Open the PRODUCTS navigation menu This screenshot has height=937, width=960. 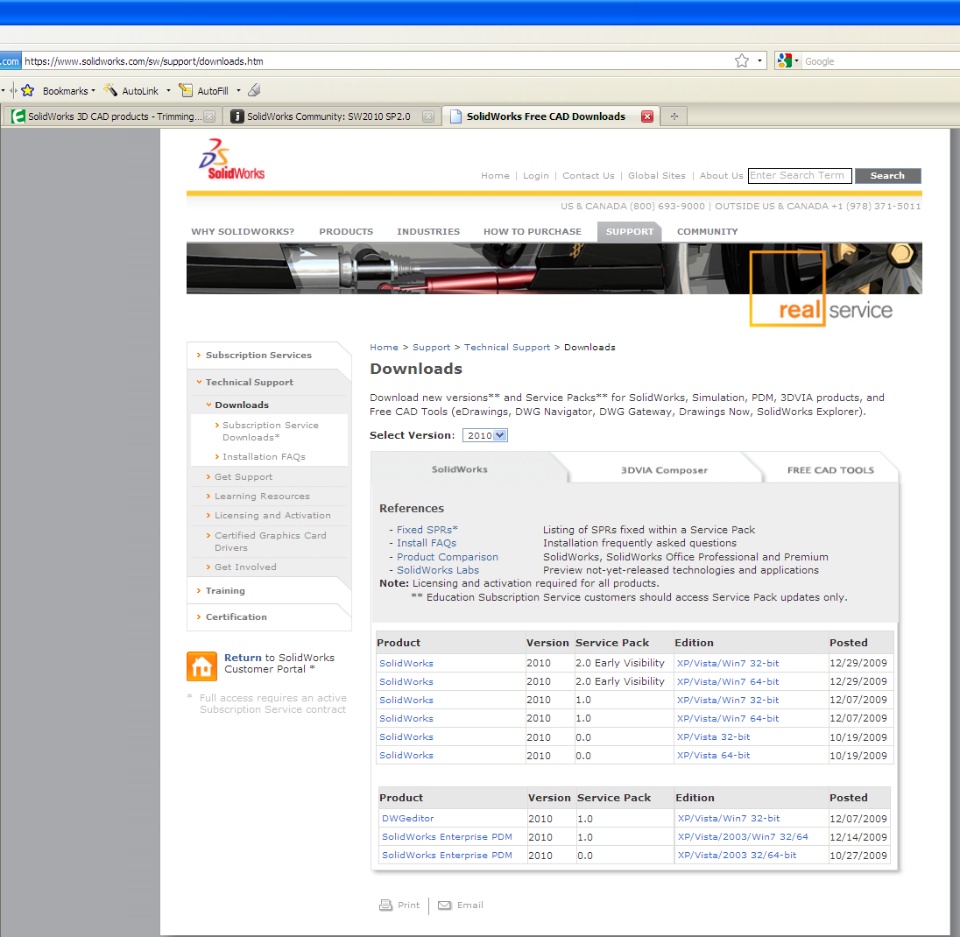click(x=346, y=231)
